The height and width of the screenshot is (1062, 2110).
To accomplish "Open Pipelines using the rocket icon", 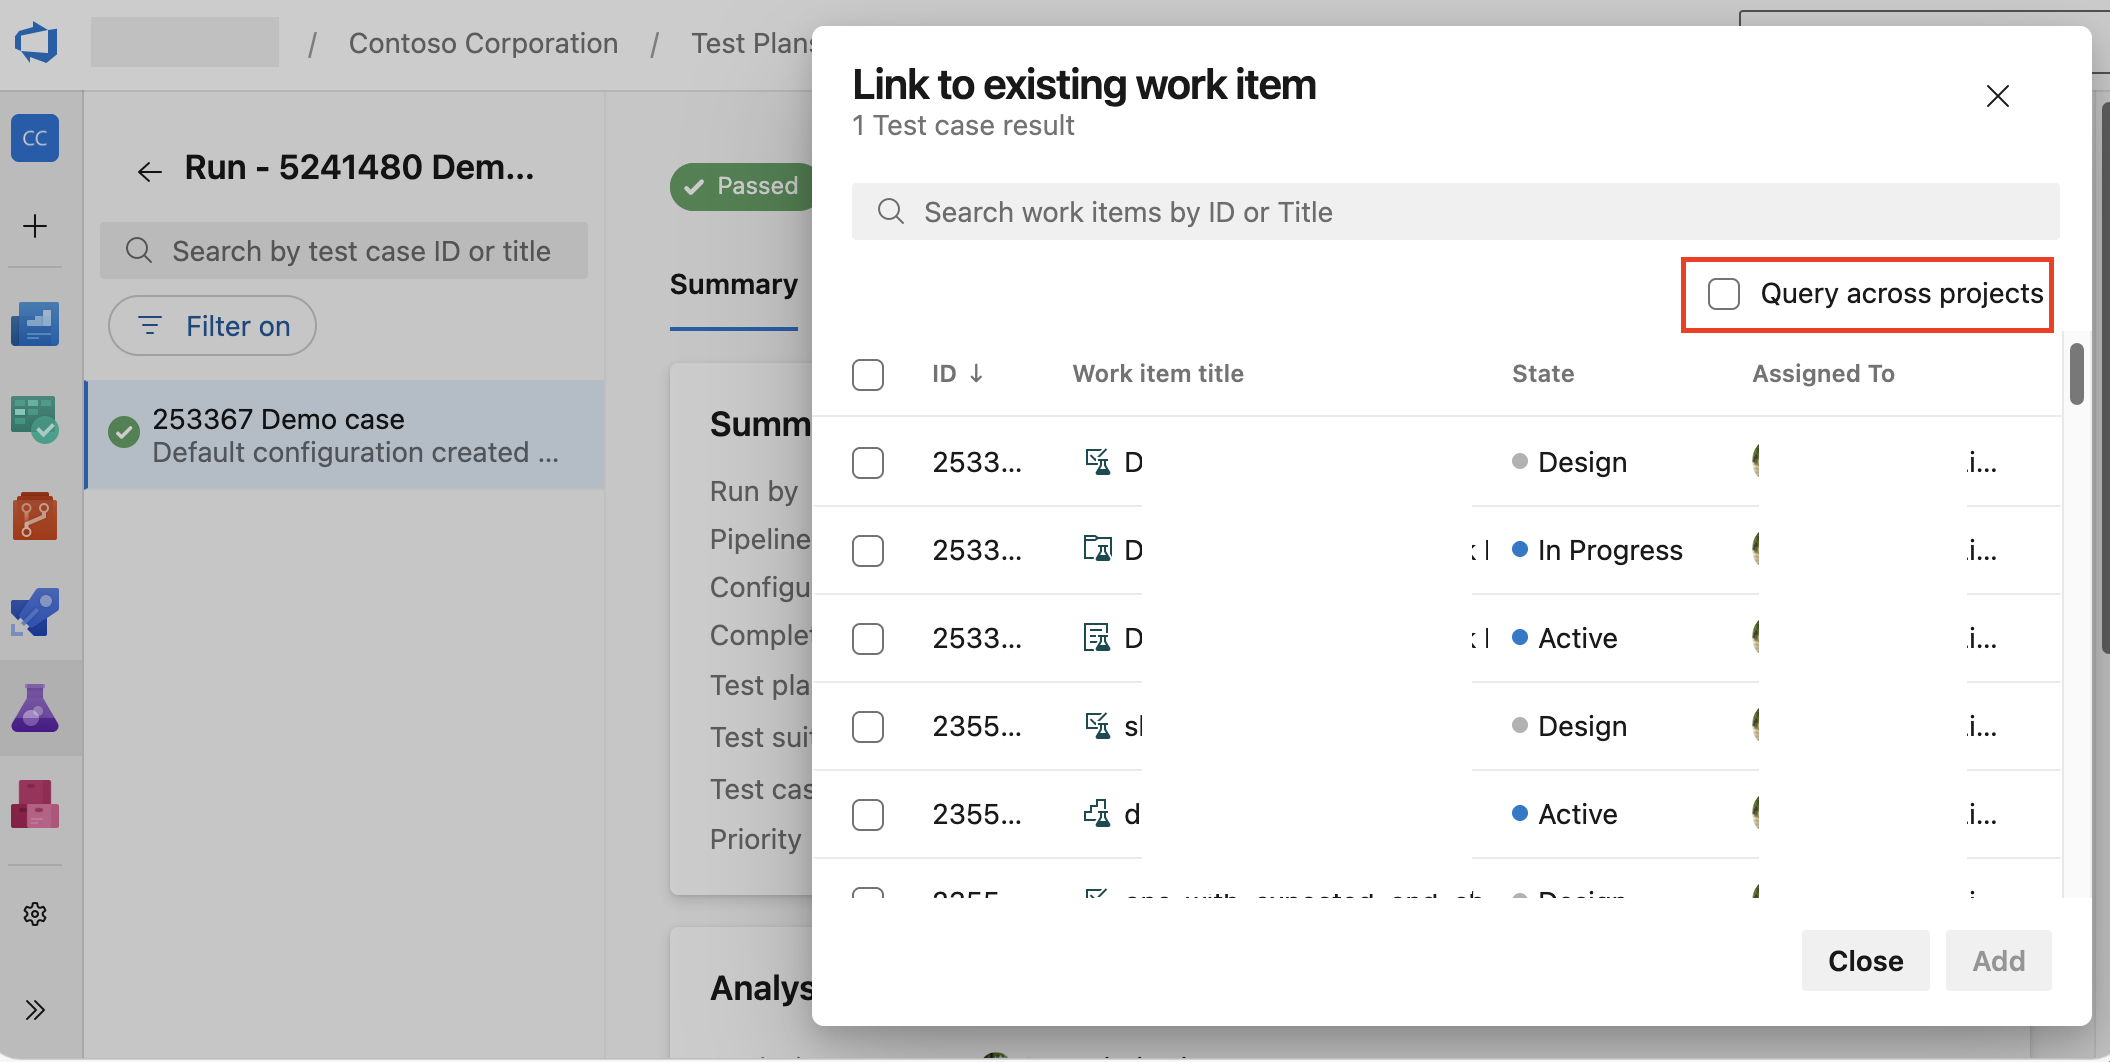I will tap(36, 612).
